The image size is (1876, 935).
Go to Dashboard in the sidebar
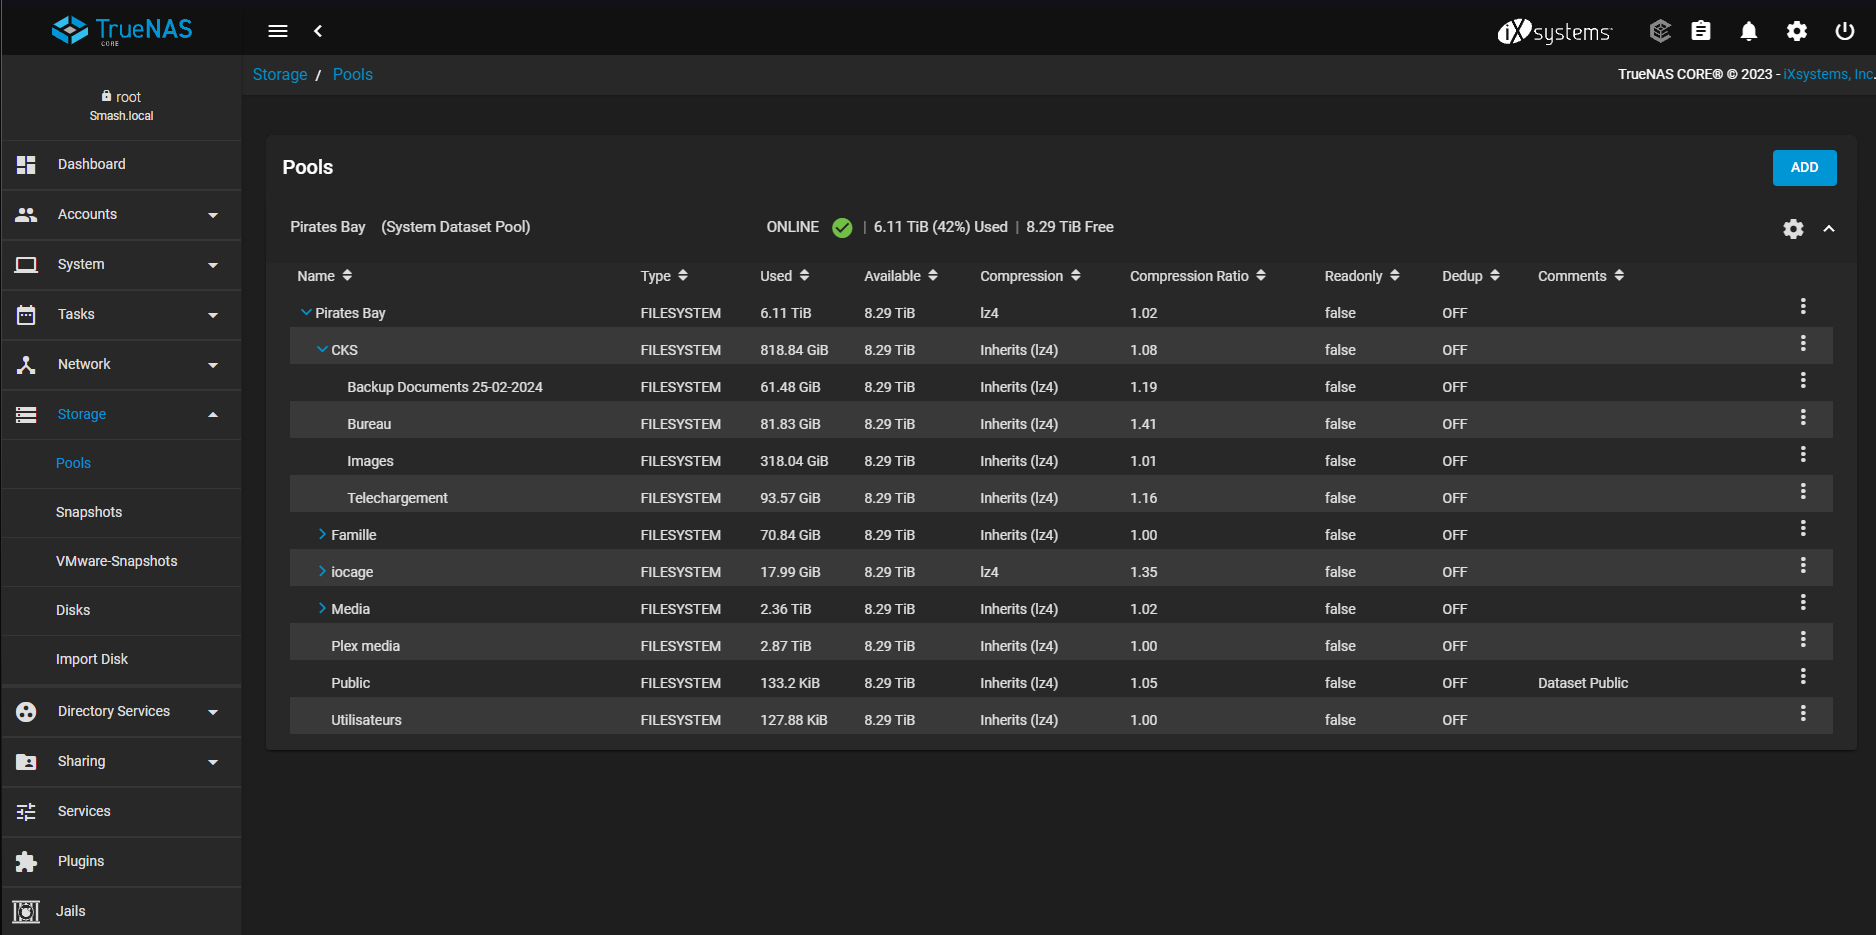tap(91, 164)
